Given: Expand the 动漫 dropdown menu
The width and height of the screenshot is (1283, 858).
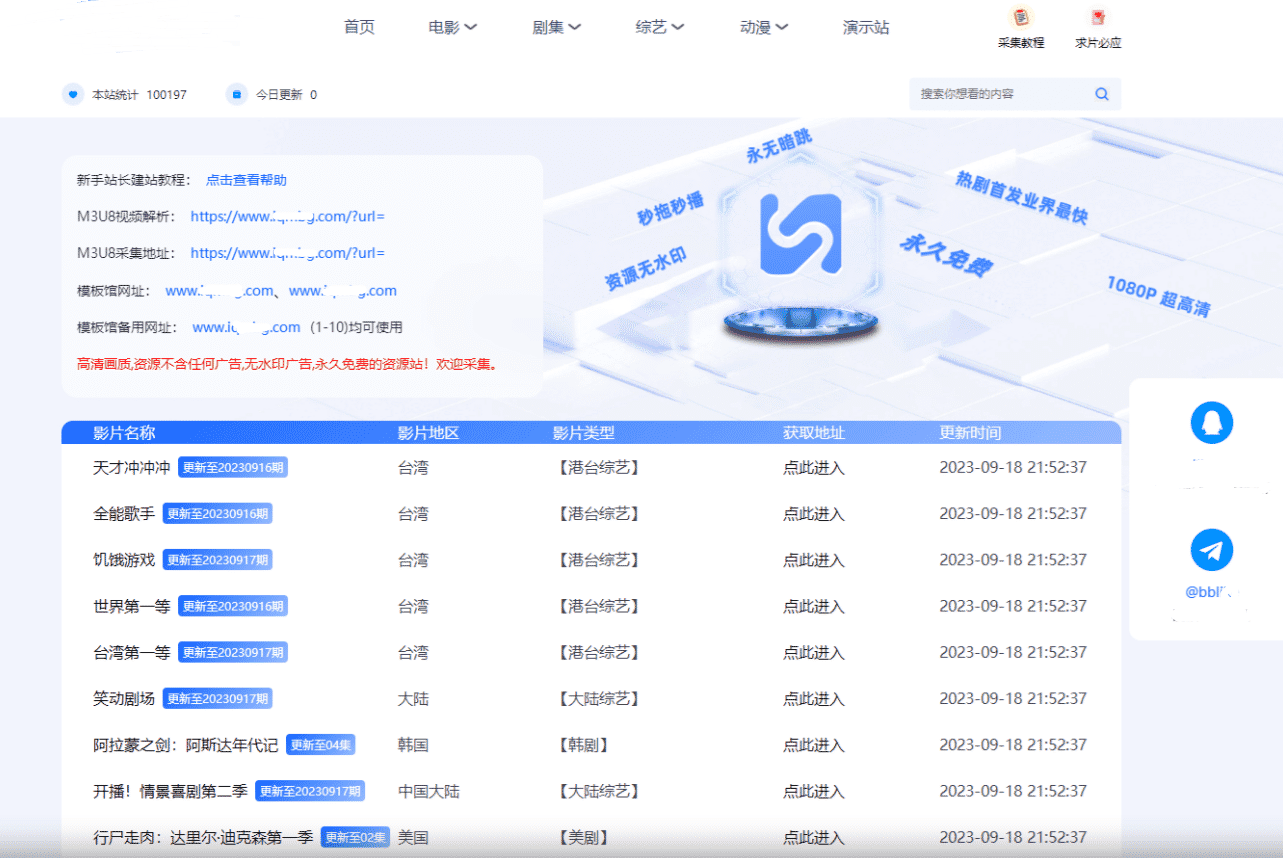Looking at the screenshot, I should 764,27.
